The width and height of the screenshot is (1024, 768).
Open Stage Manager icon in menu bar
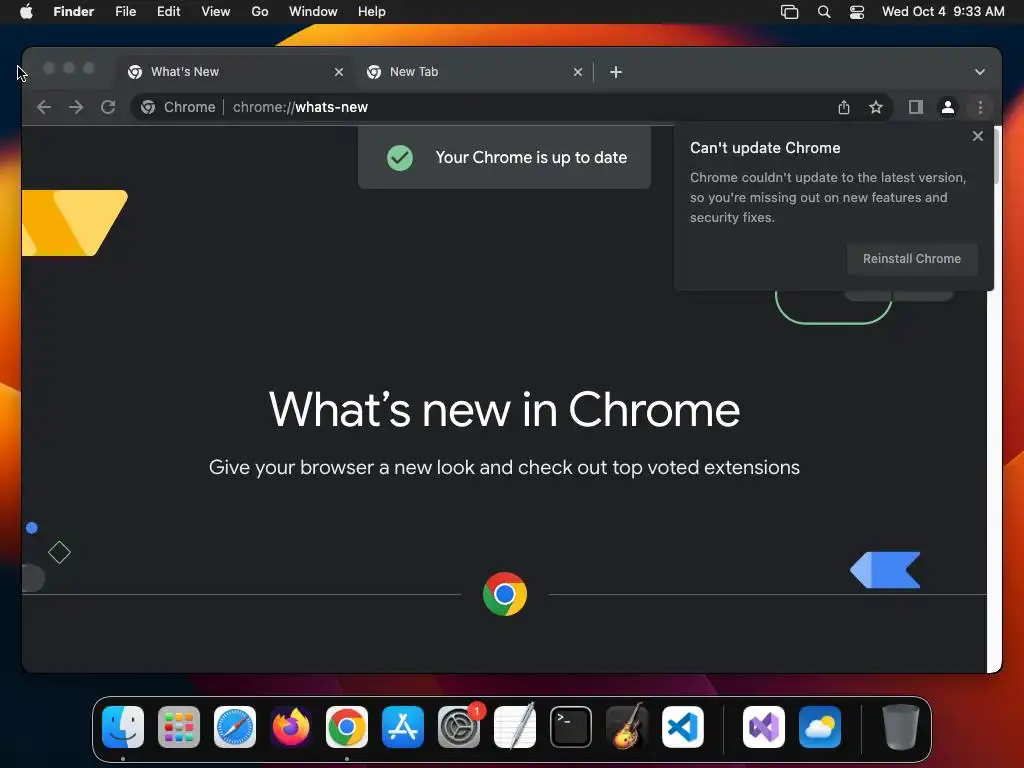pyautogui.click(x=789, y=12)
